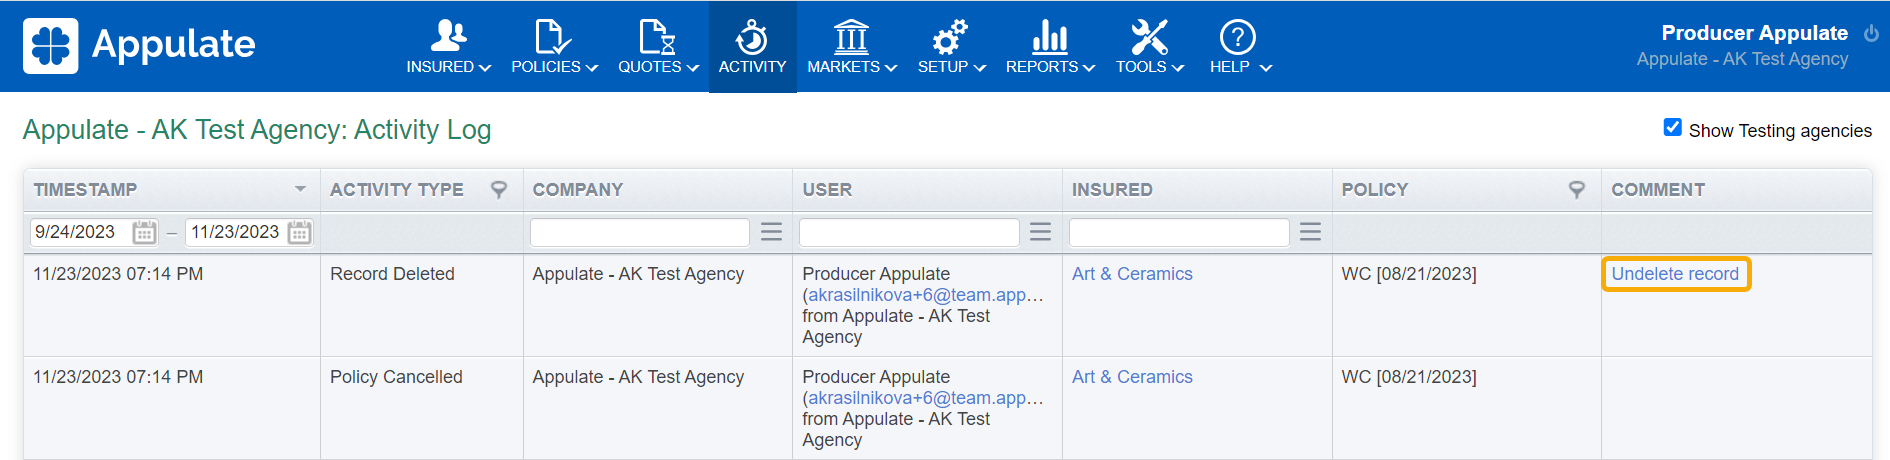Viewport: 1890px width, 460px height.
Task: Open Art & Ceramics in Record Deleted row
Action: click(1132, 274)
